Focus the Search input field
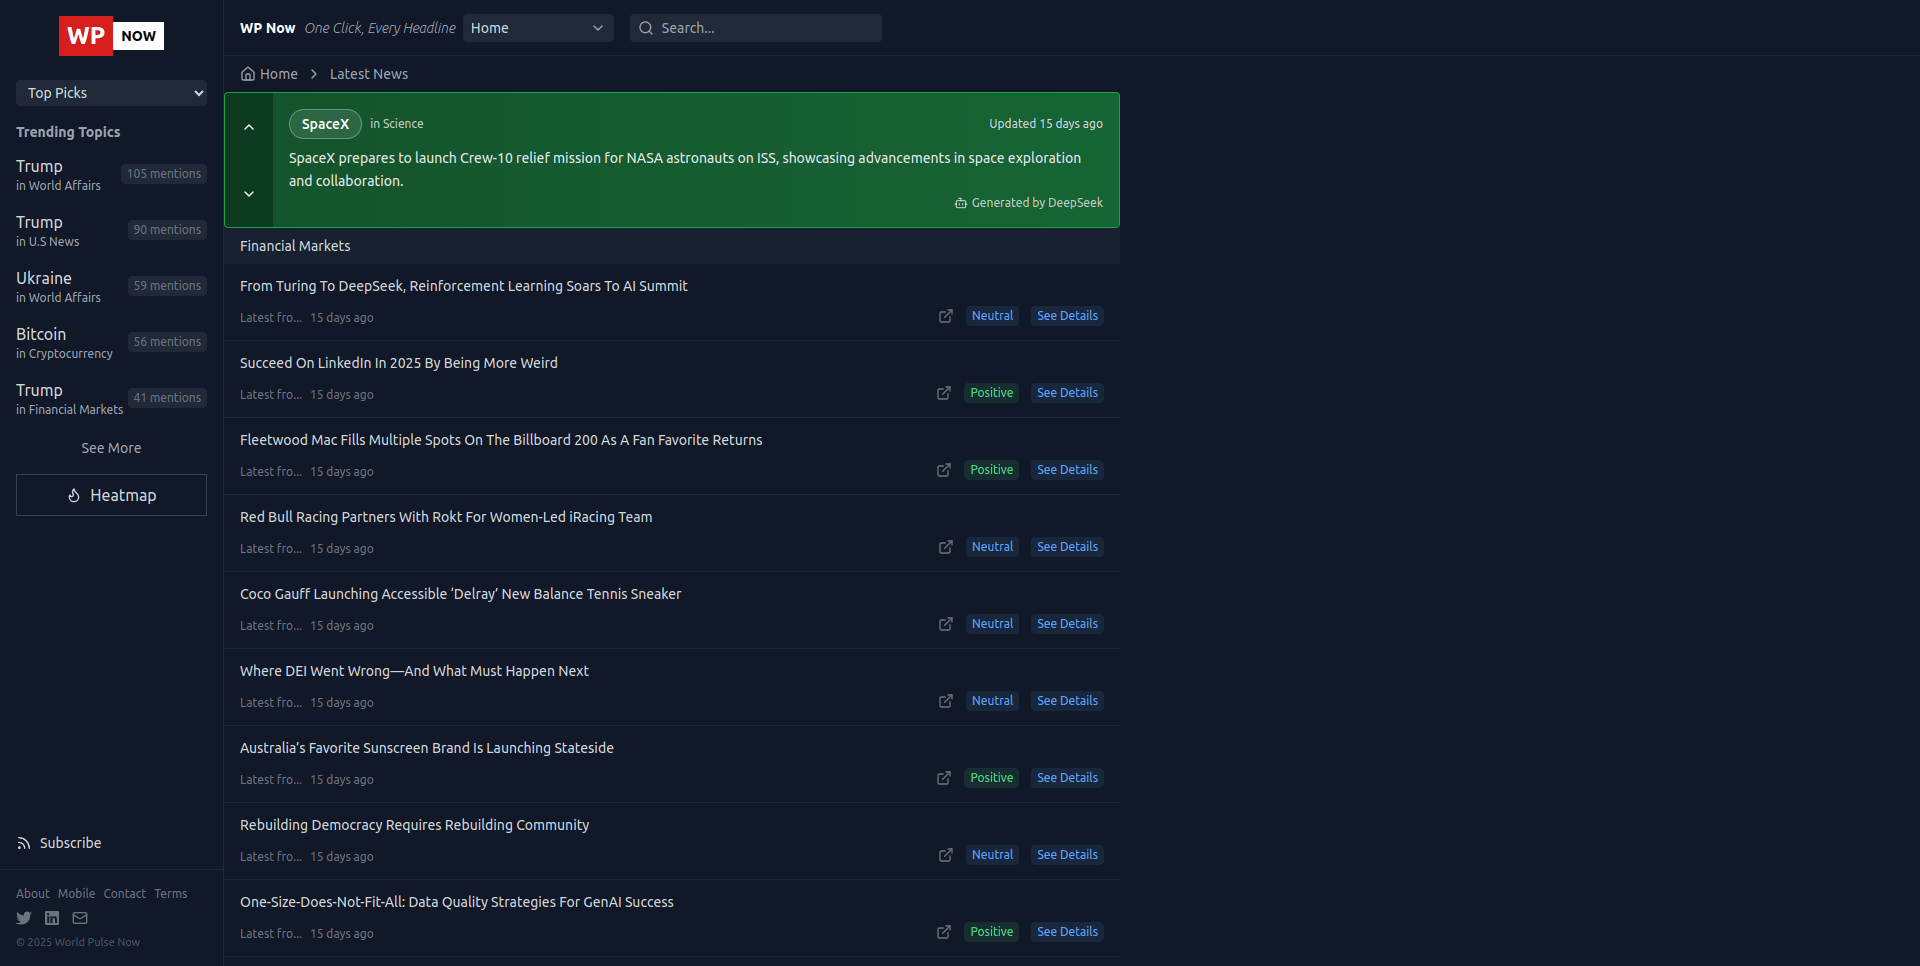 click(765, 28)
